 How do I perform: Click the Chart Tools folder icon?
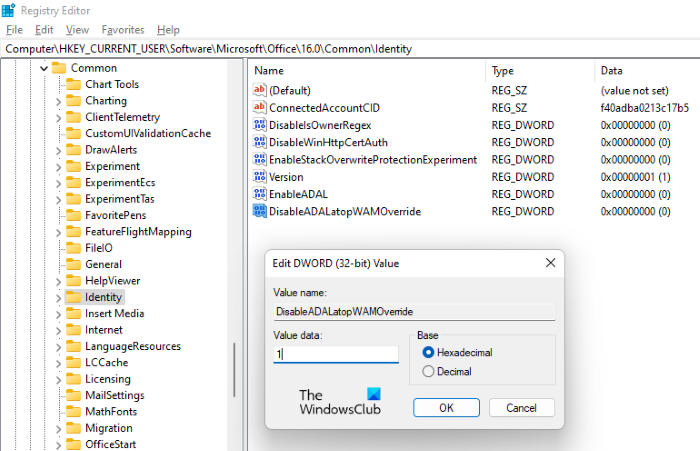(73, 84)
